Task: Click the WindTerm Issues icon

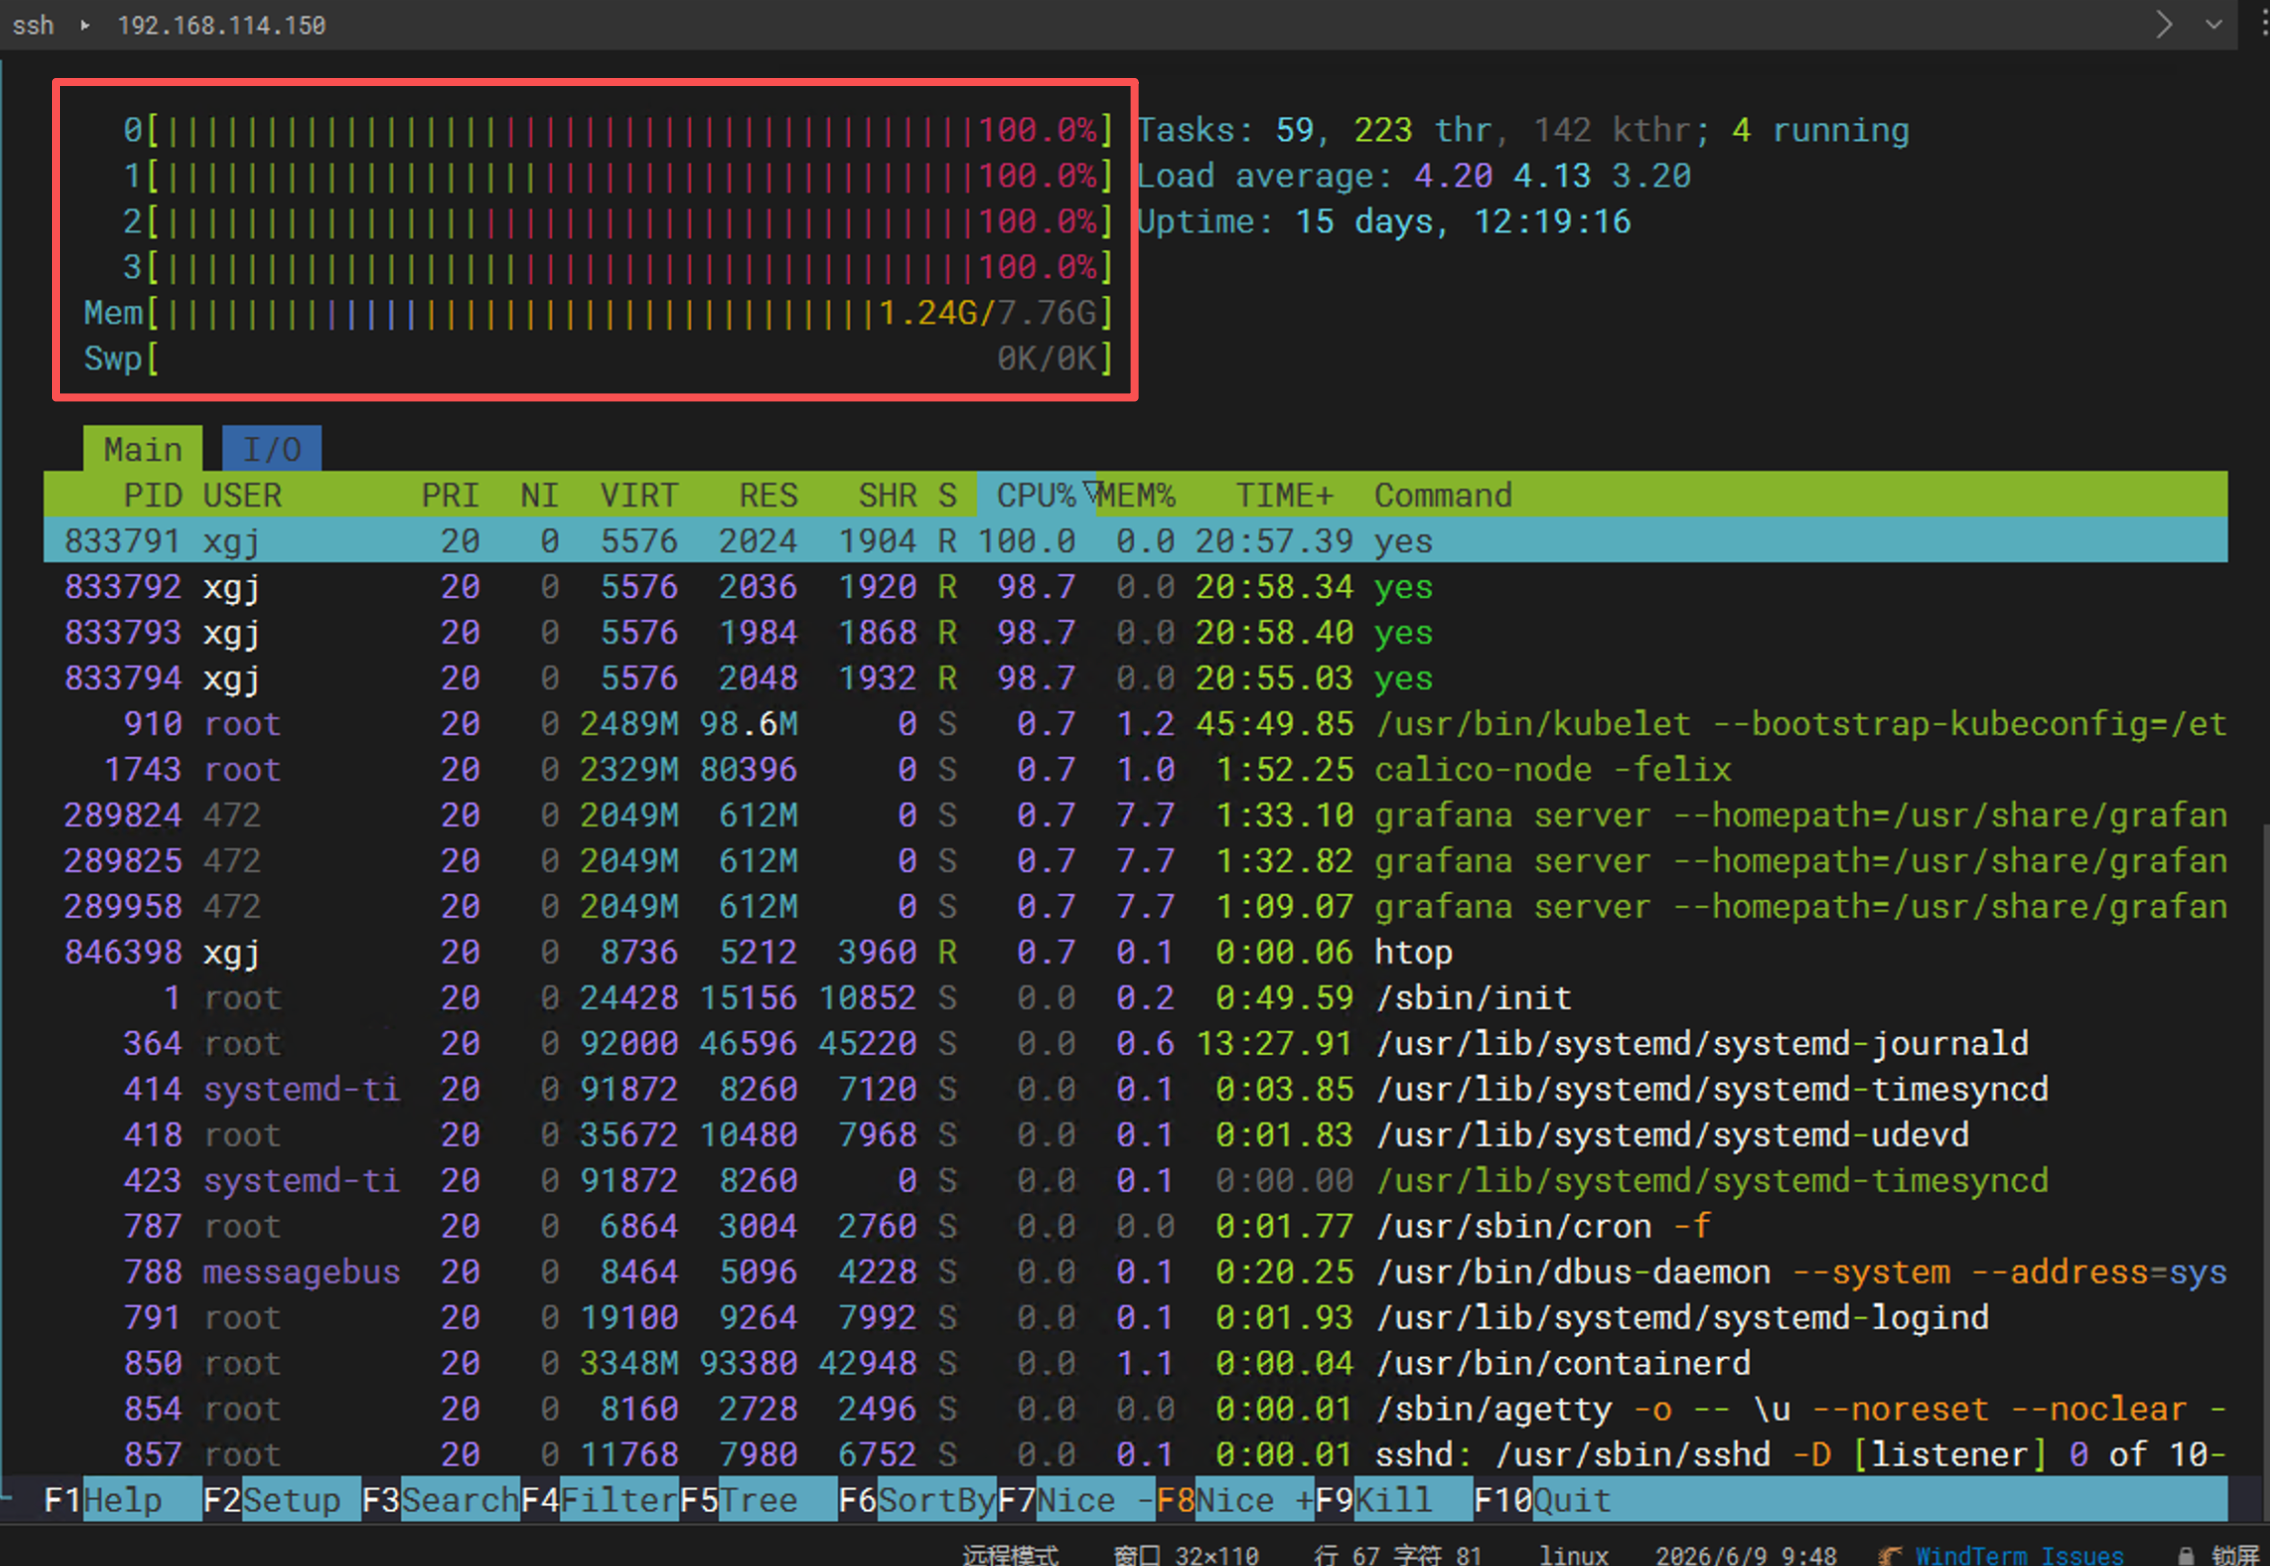Action: [1890, 1554]
